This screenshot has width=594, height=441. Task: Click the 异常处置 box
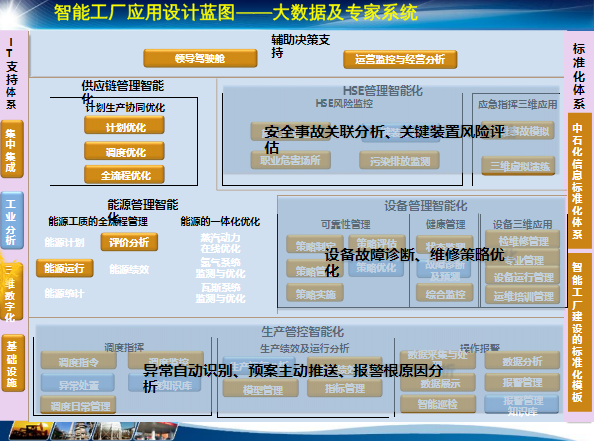click(x=78, y=383)
